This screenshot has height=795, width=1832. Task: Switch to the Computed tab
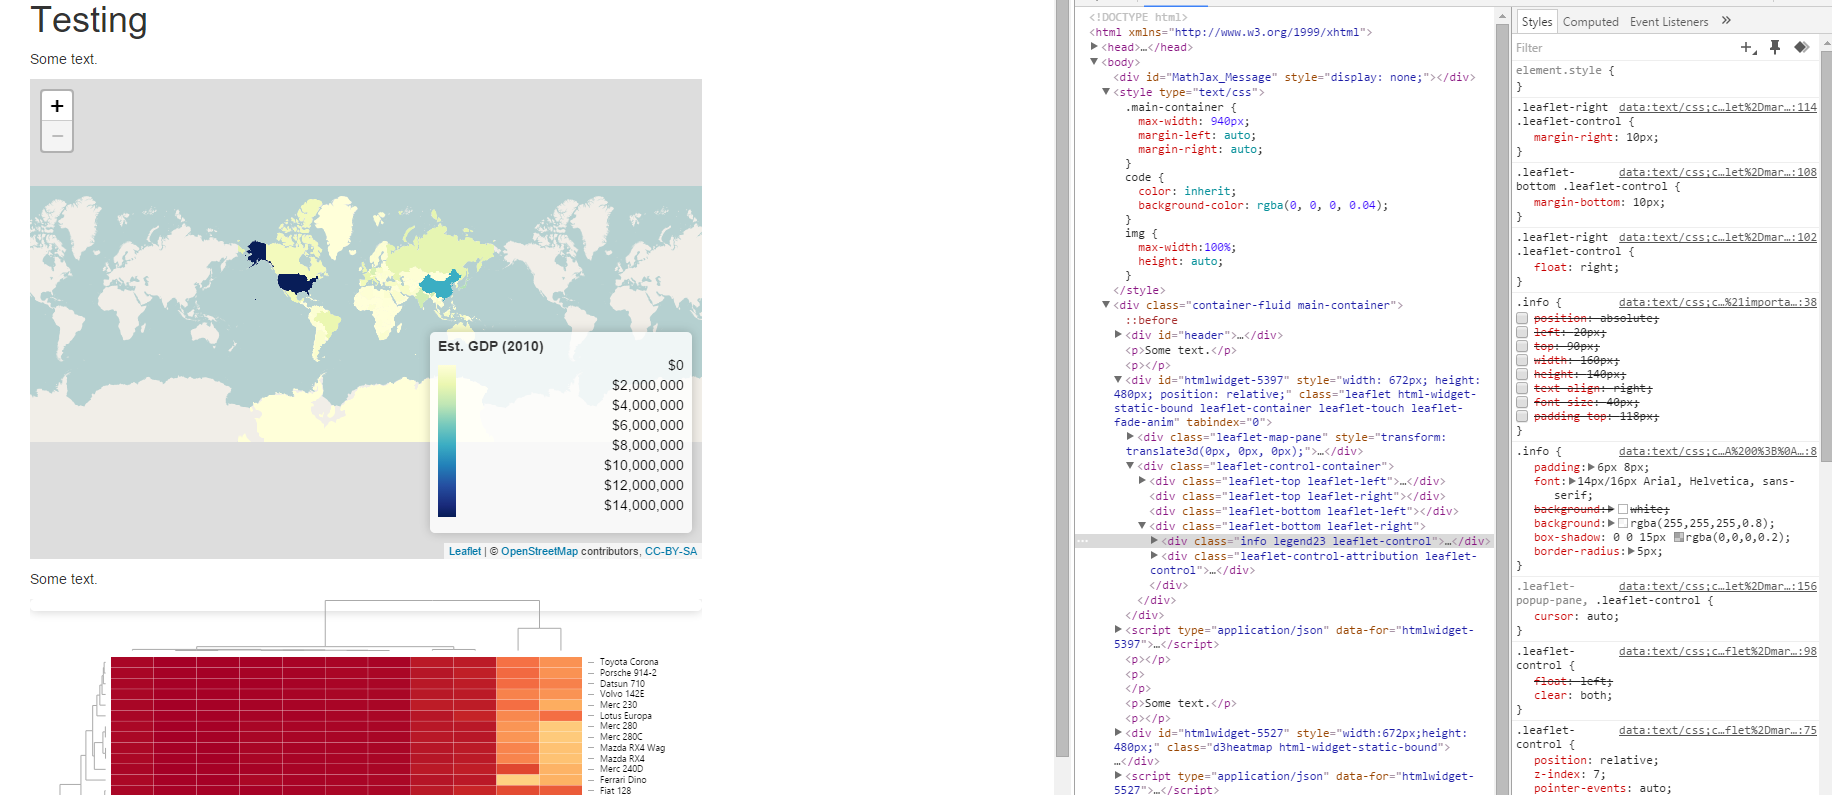pos(1591,21)
